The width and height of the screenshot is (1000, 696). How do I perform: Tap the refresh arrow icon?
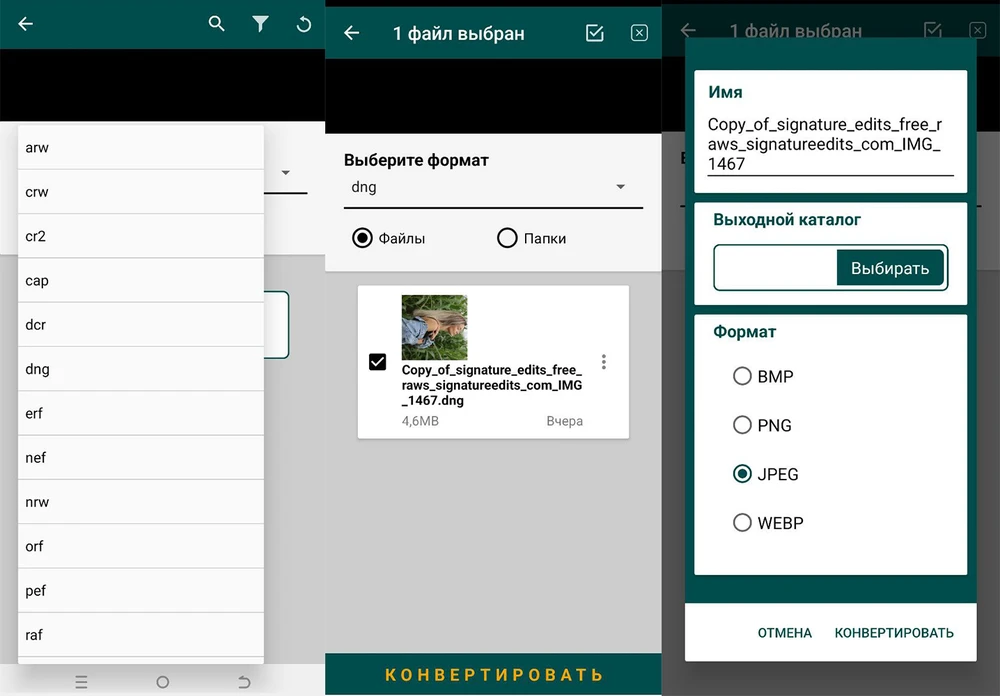tap(304, 24)
